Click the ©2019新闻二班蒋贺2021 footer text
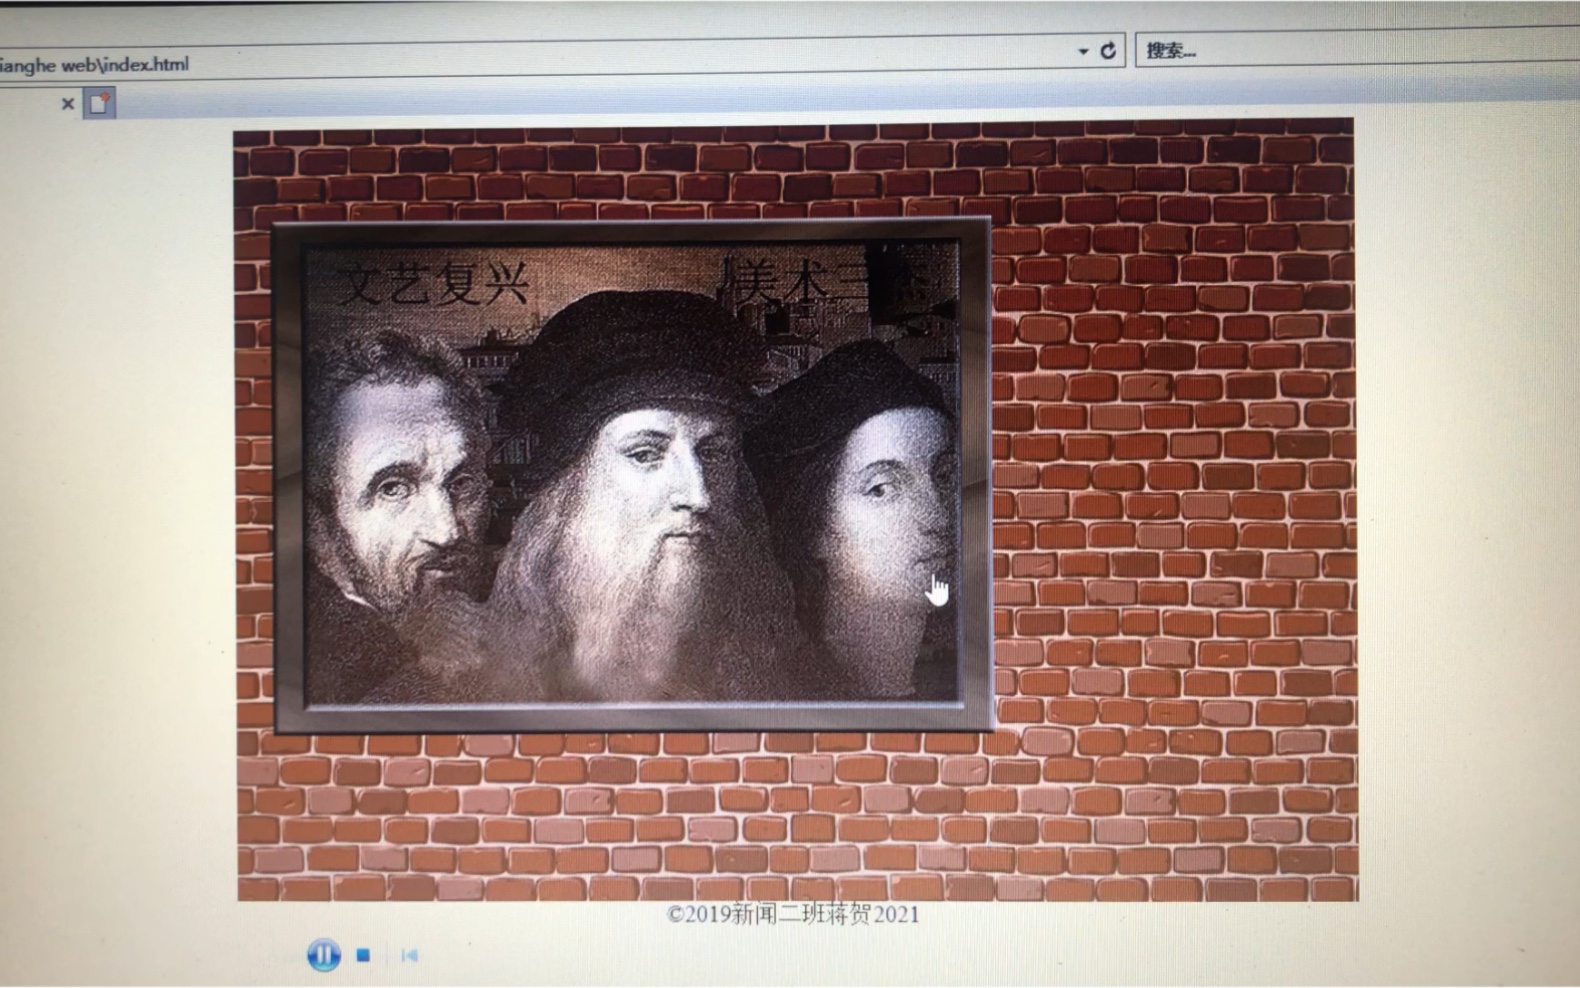Viewport: 1580px width, 988px height. [x=793, y=914]
